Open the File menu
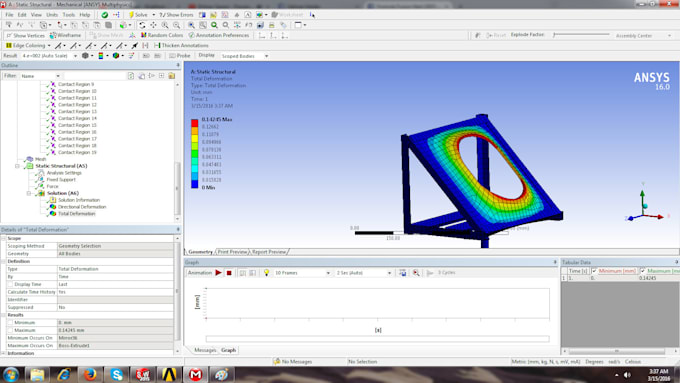 pos(9,15)
